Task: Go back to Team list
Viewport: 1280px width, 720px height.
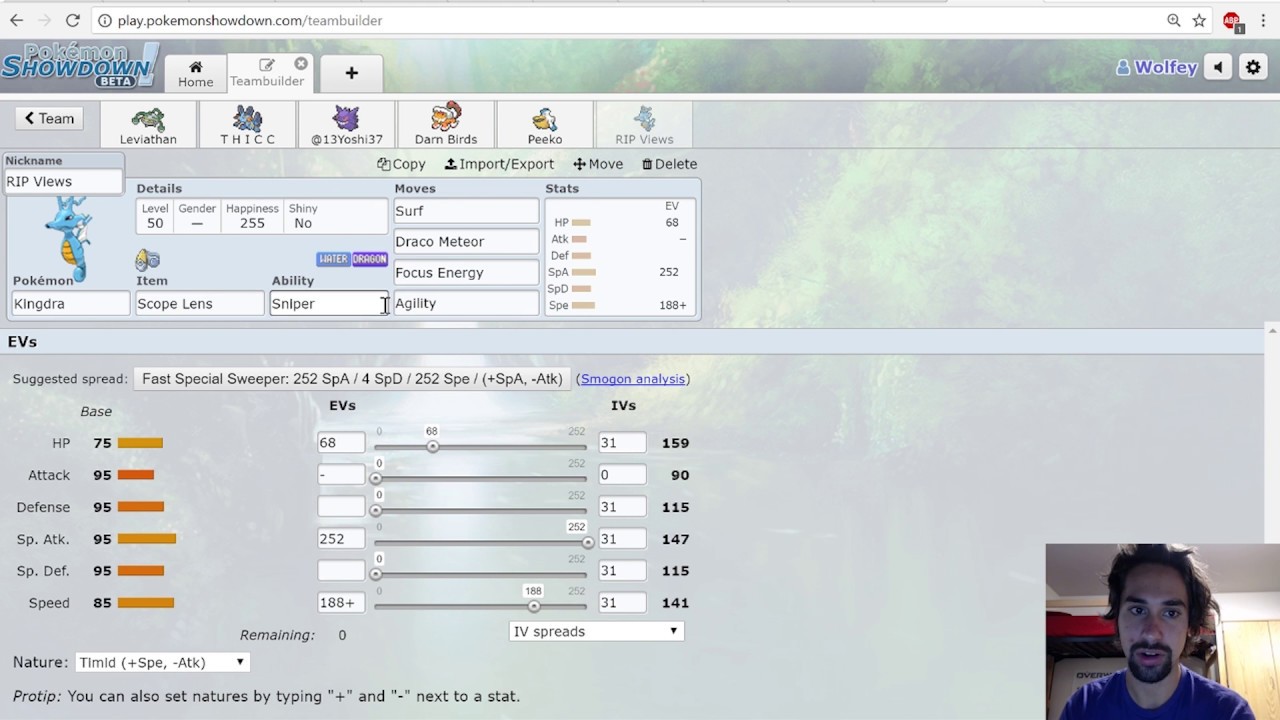Action: [49, 118]
